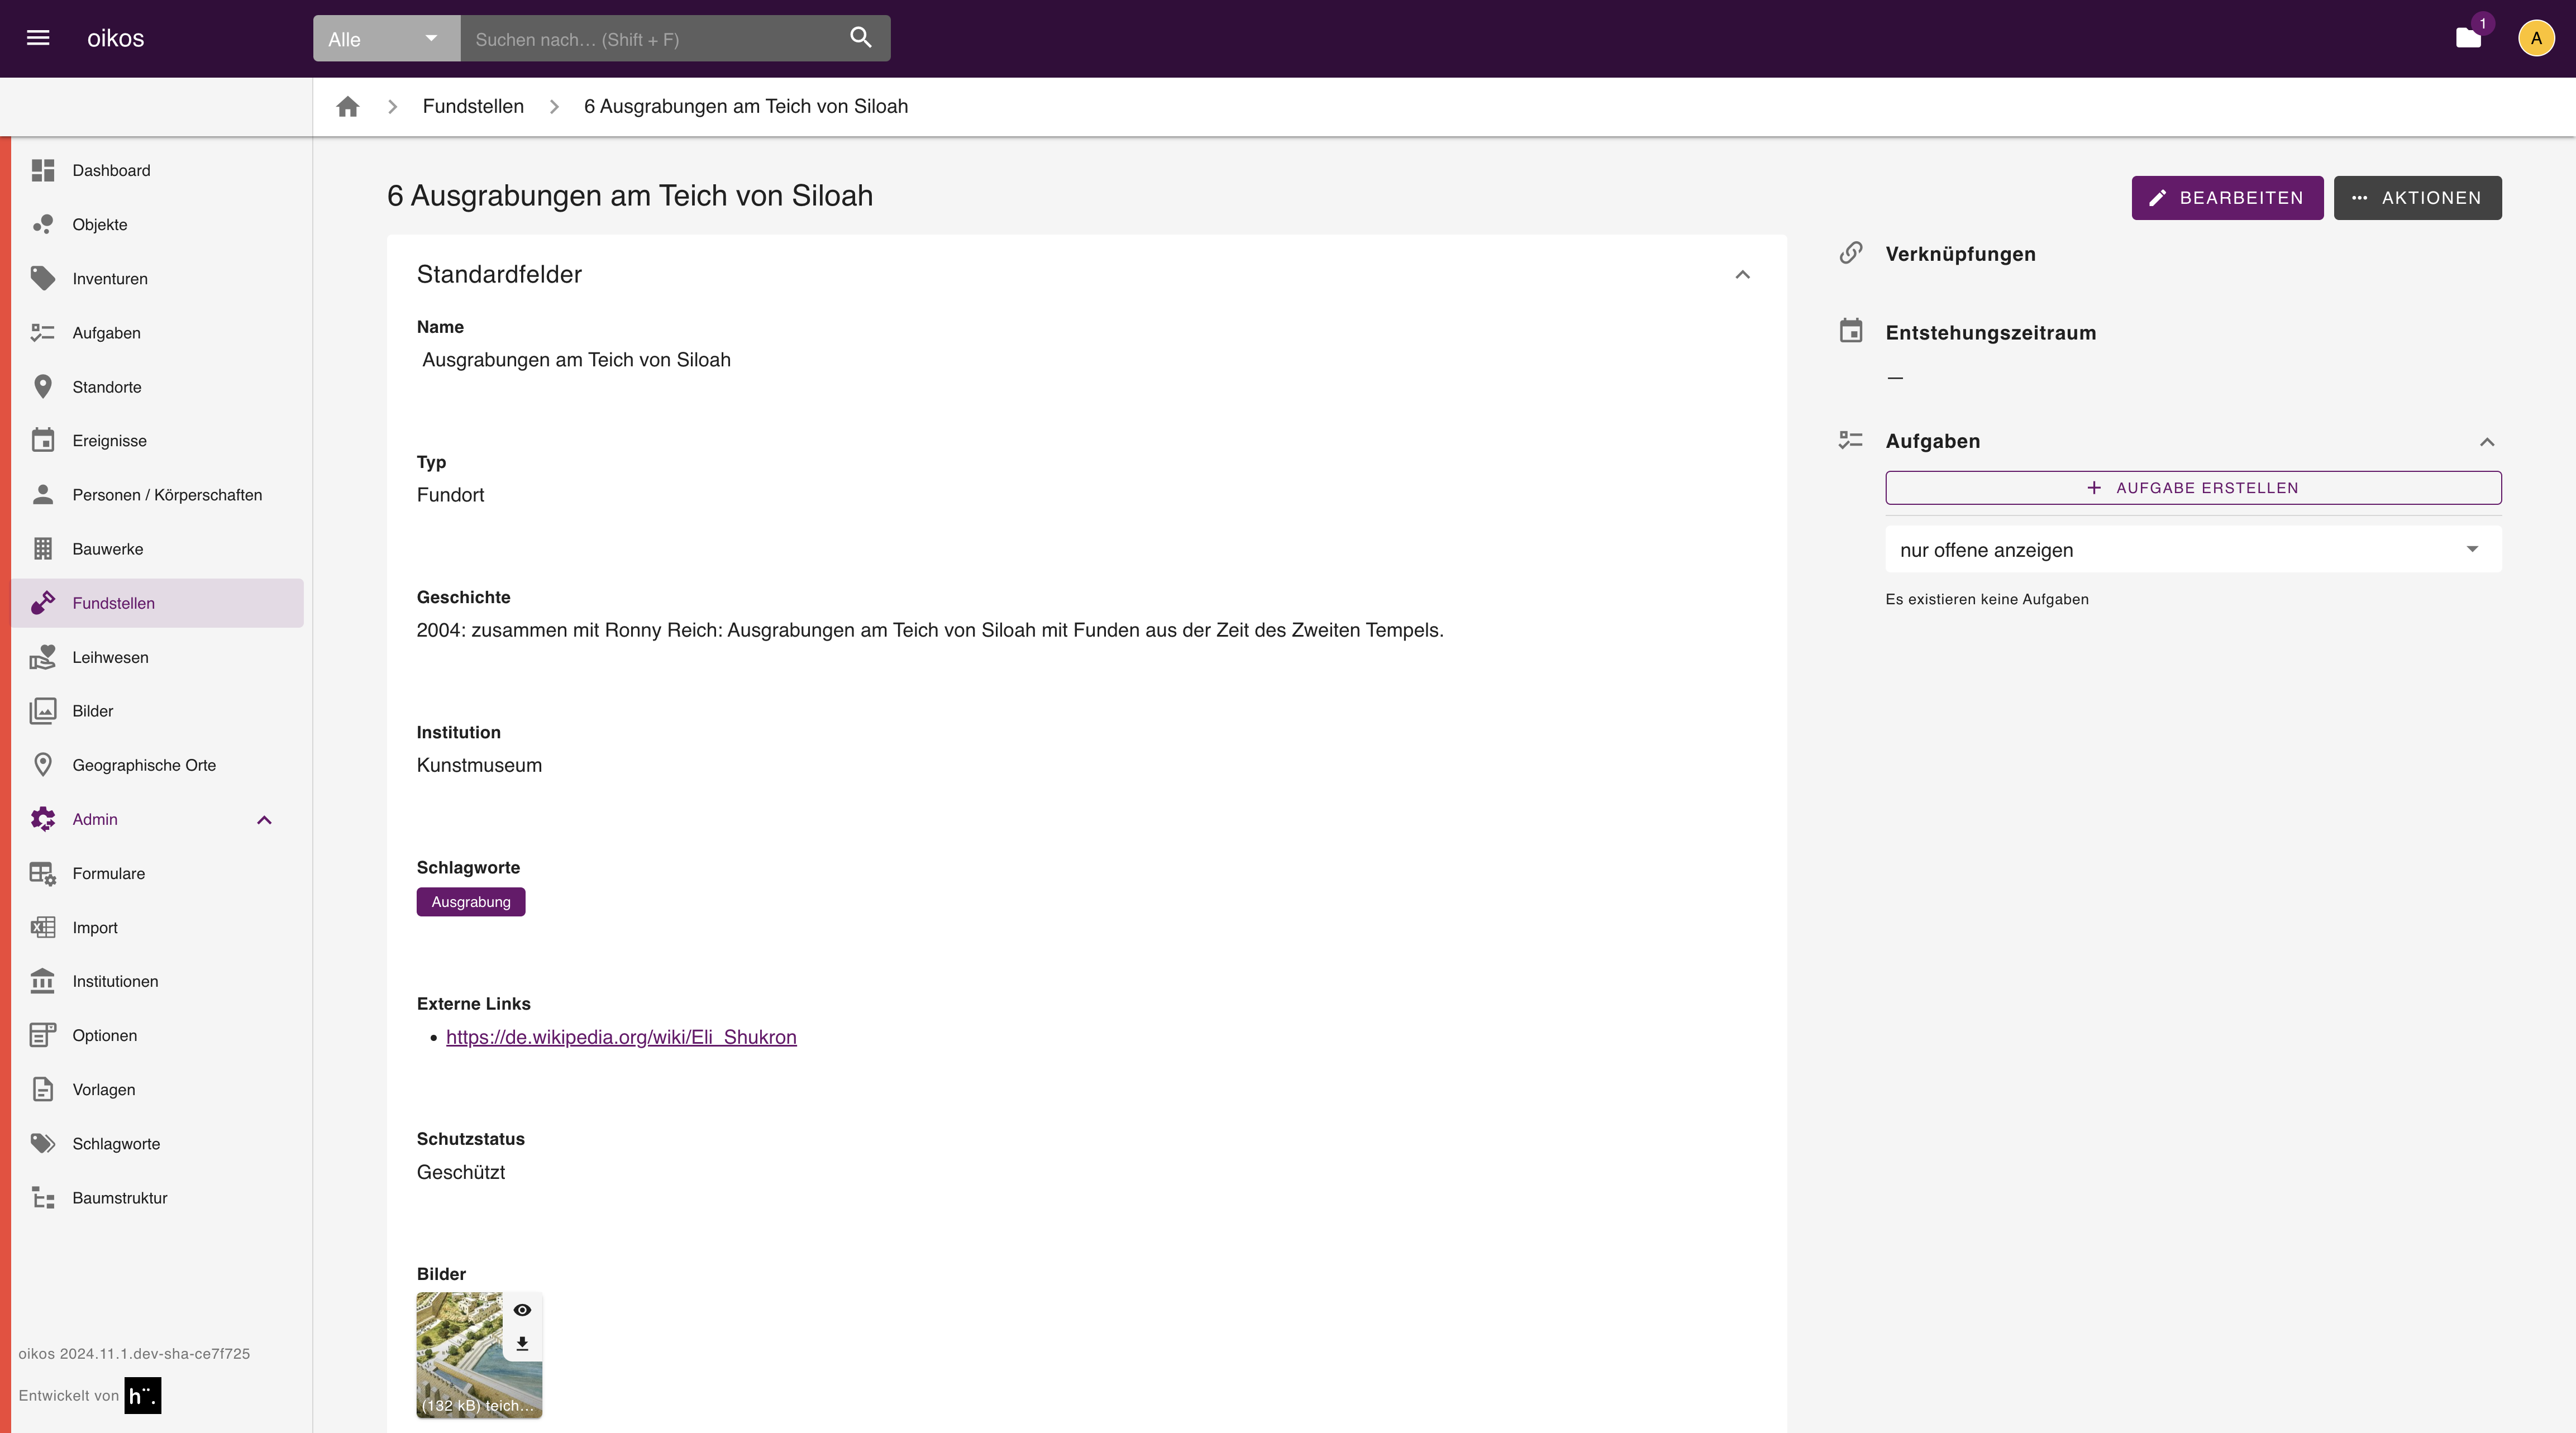Click the '6 Ausgrabungen am Teich von Siloah' breadcrumb
Image resolution: width=2576 pixels, height=1433 pixels.
[746, 106]
